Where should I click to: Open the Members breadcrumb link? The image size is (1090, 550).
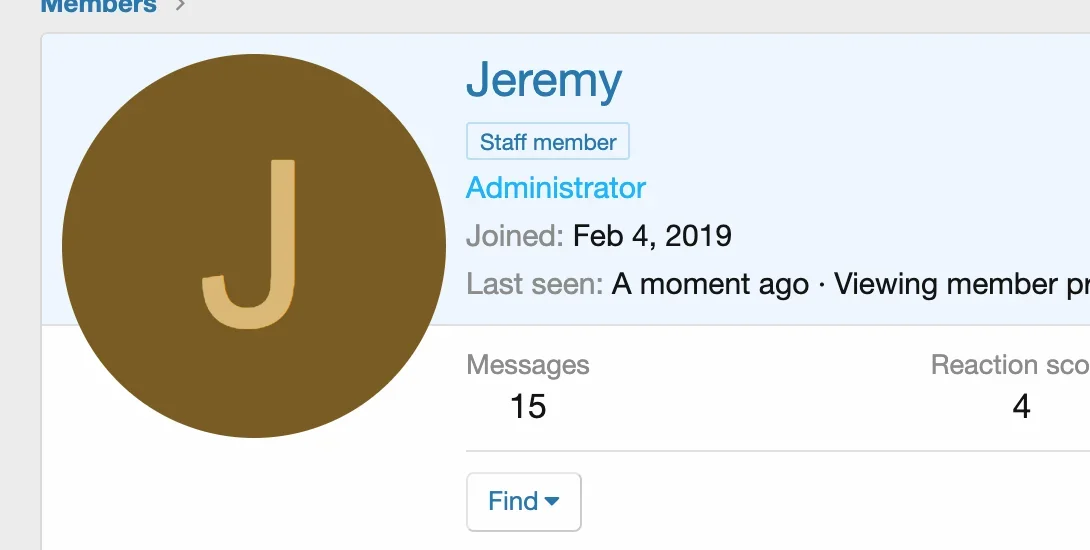pos(98,6)
